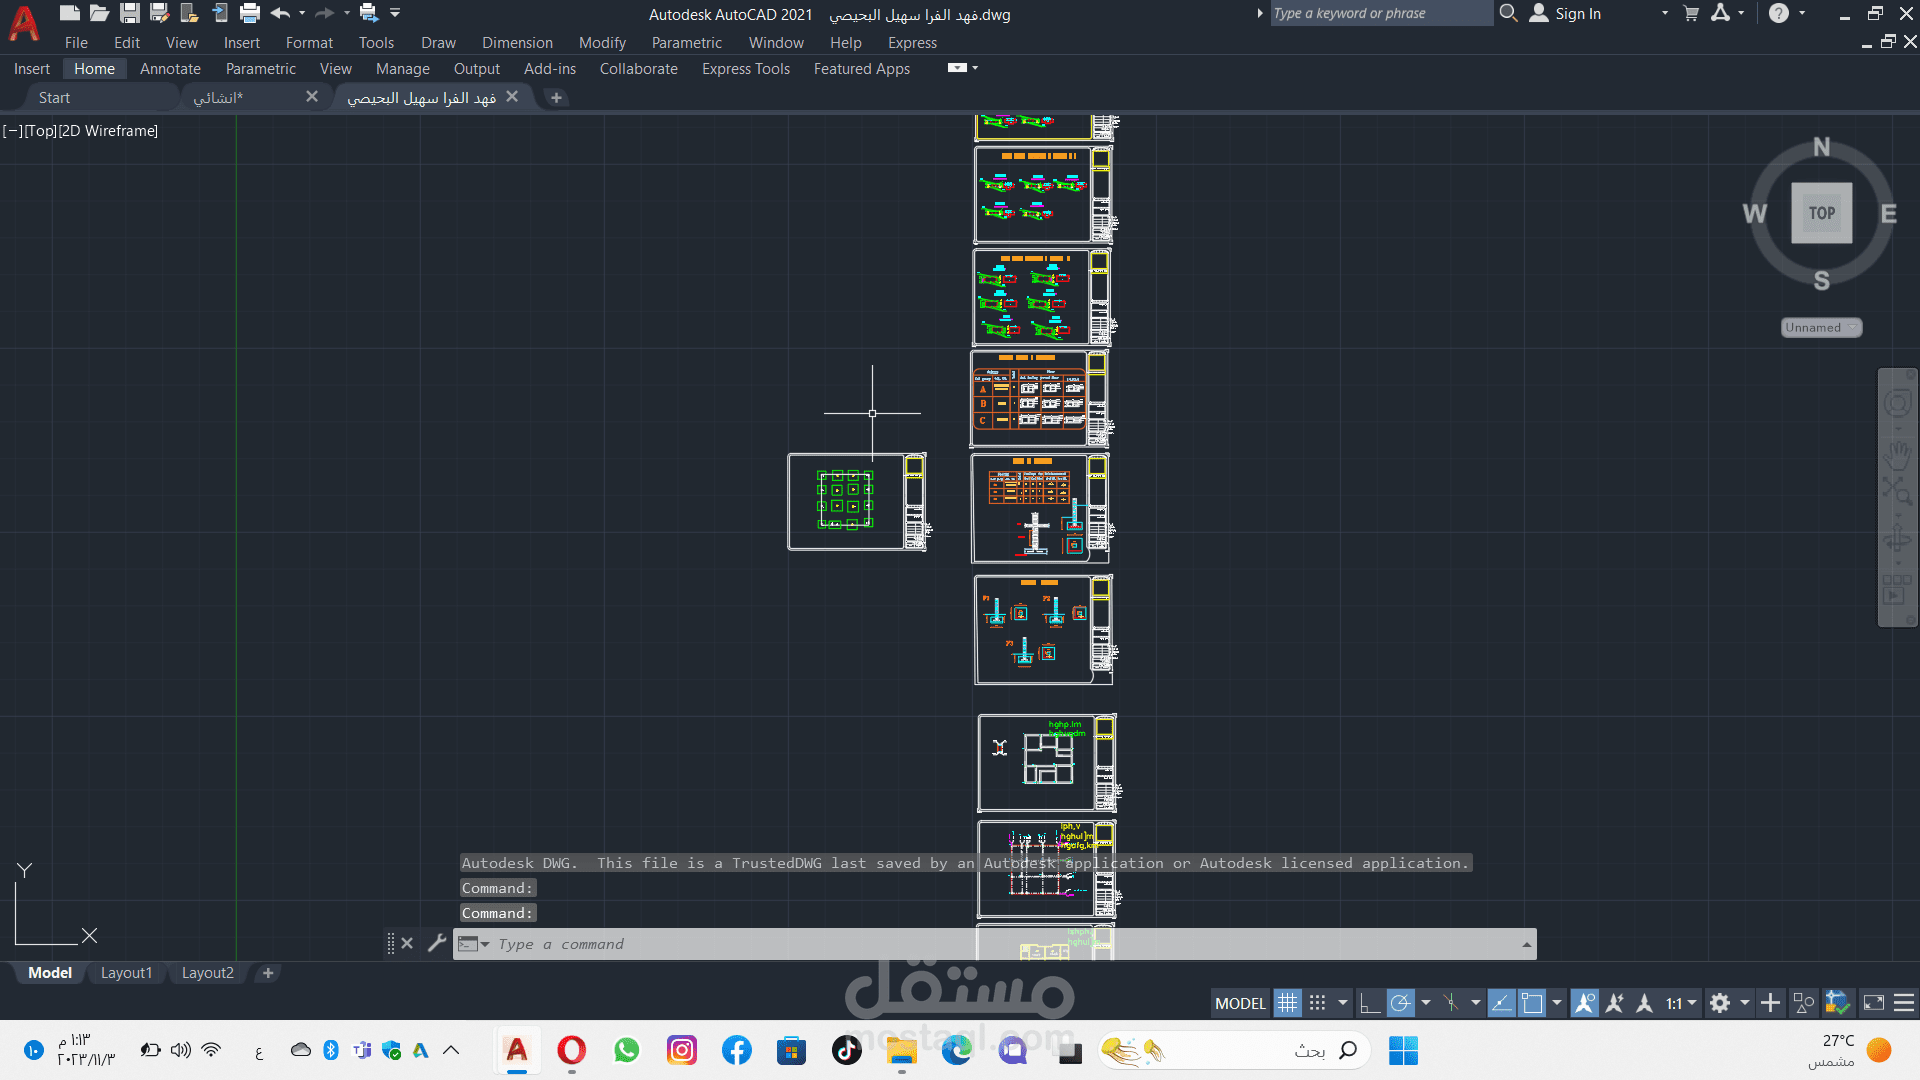1920x1080 pixels.
Task: Open annotation scale 1:1 dropdown
Action: point(1681,1003)
